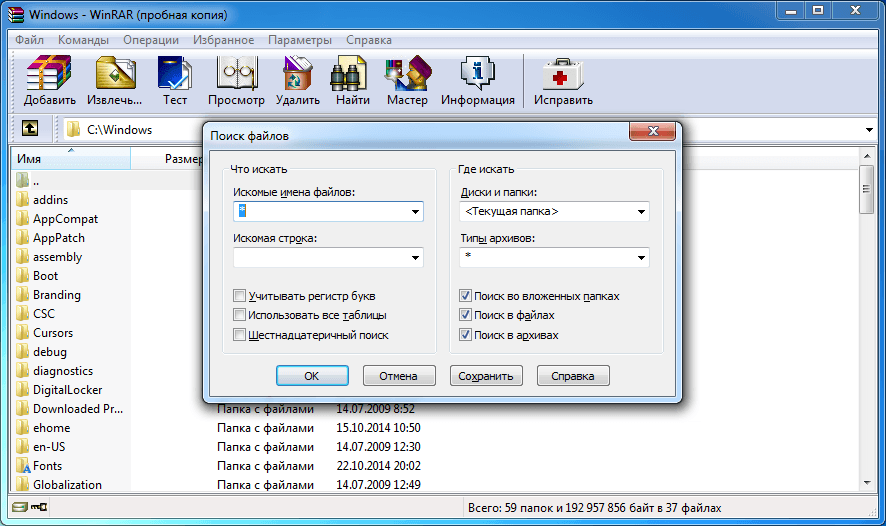Viewport: 886px width, 526px height.
Task: Expand Искомые имена файлов dropdown
Action: tap(415, 211)
